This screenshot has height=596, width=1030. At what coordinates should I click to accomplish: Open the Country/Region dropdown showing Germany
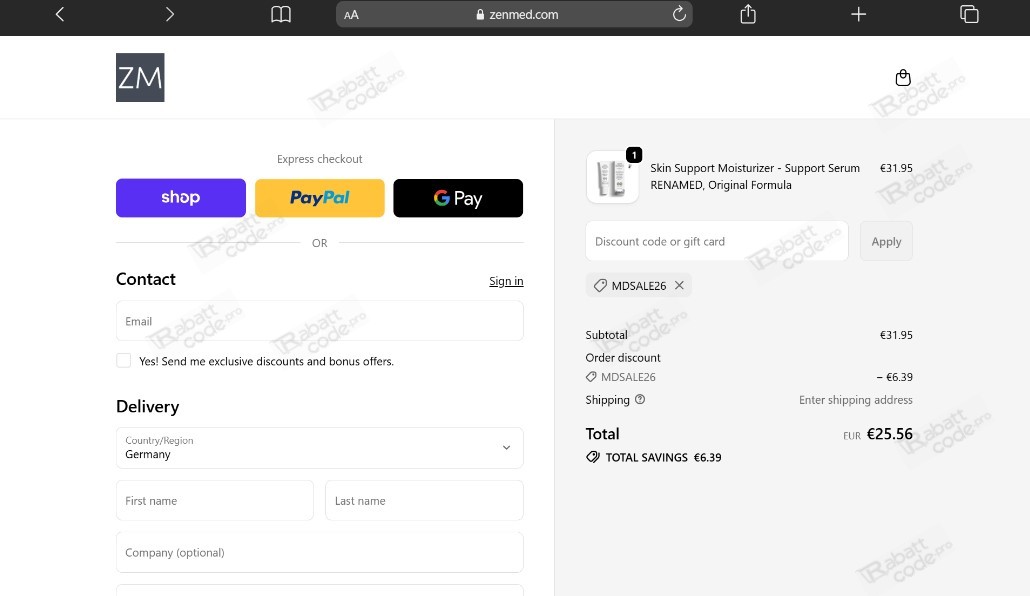319,447
